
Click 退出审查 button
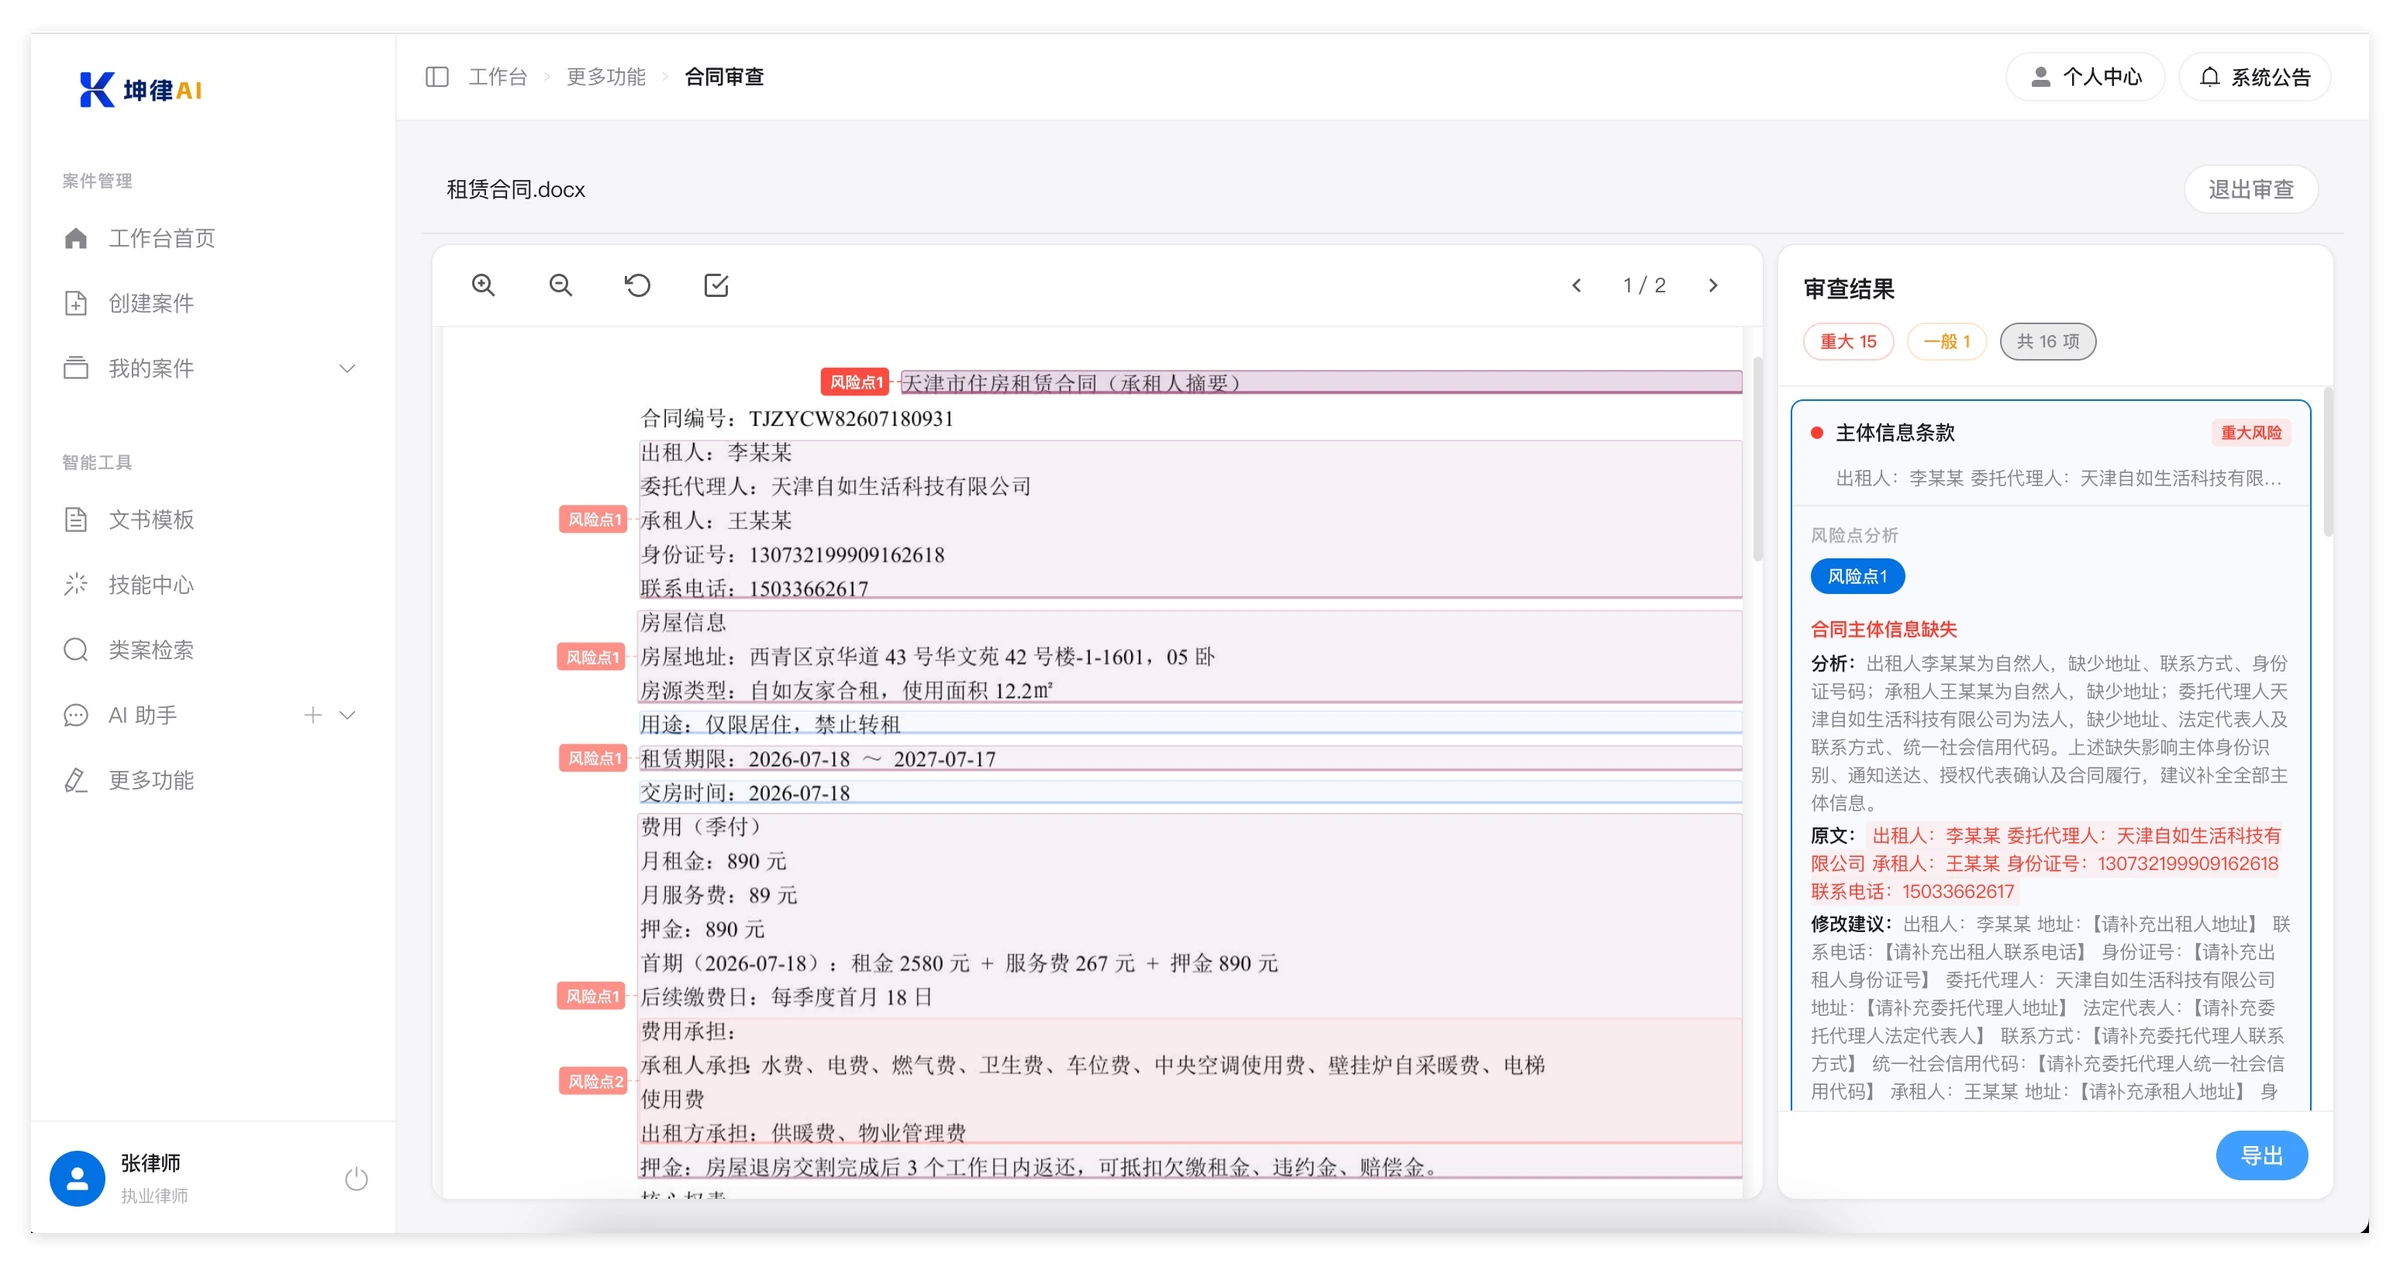[2251, 189]
